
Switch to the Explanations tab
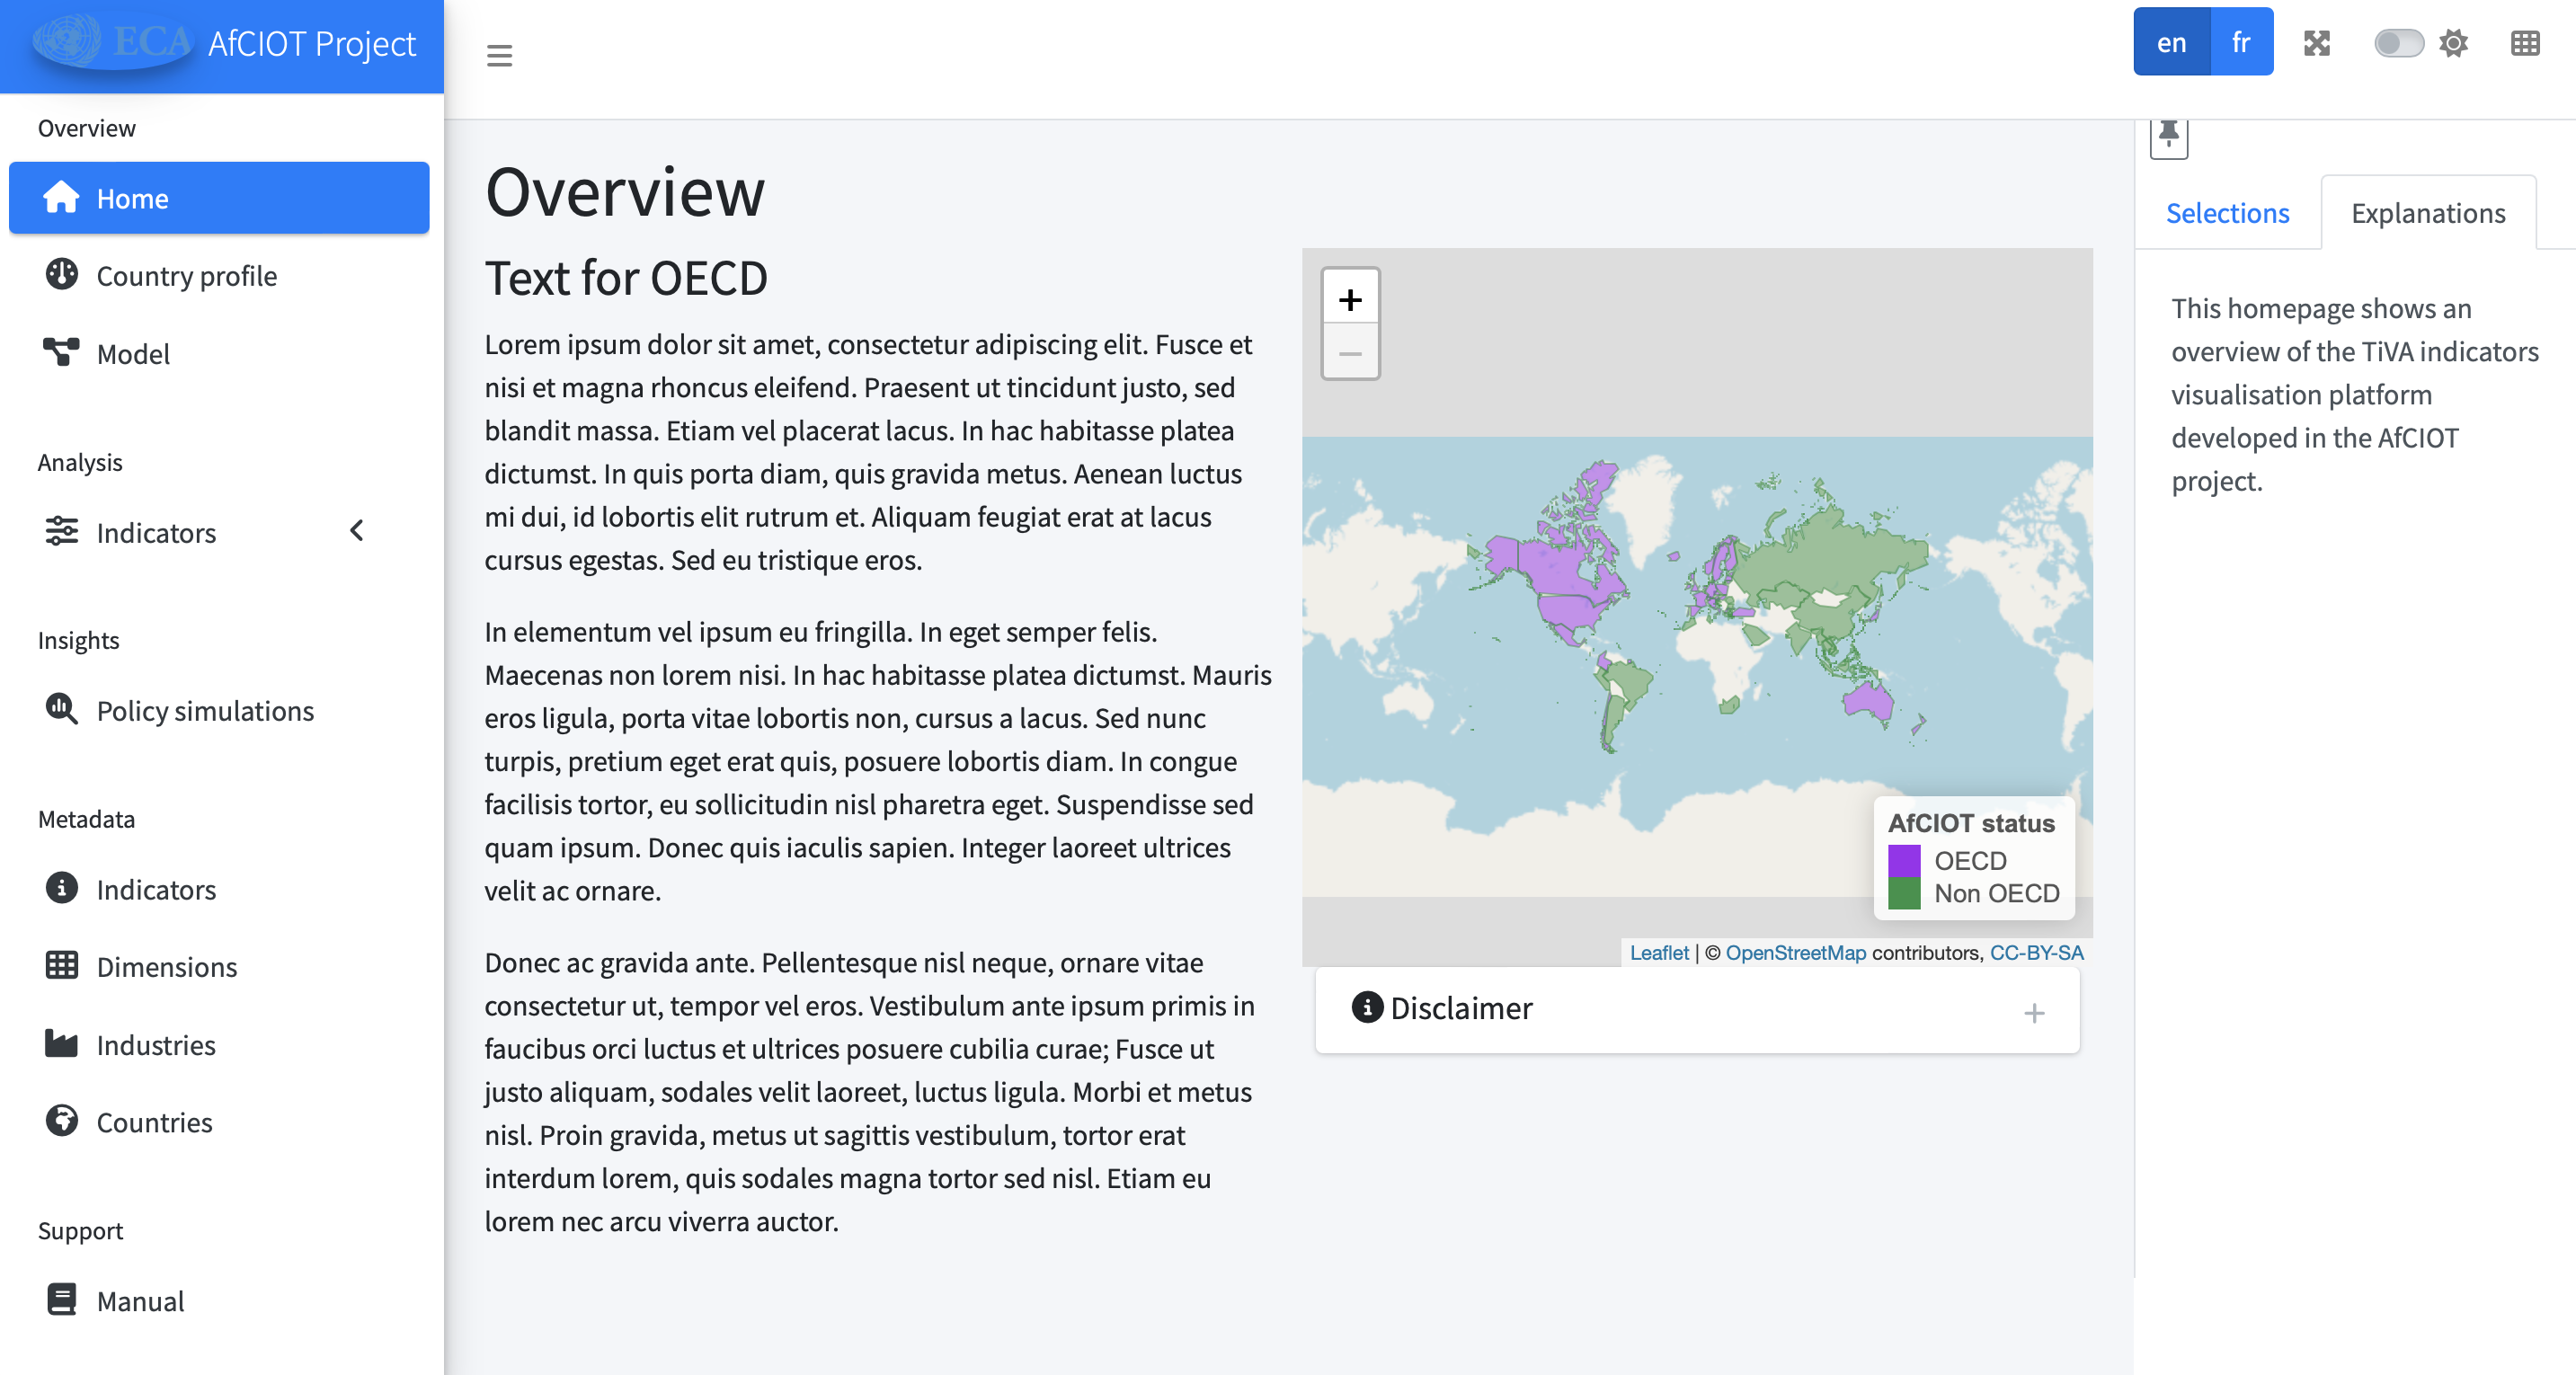(2427, 213)
